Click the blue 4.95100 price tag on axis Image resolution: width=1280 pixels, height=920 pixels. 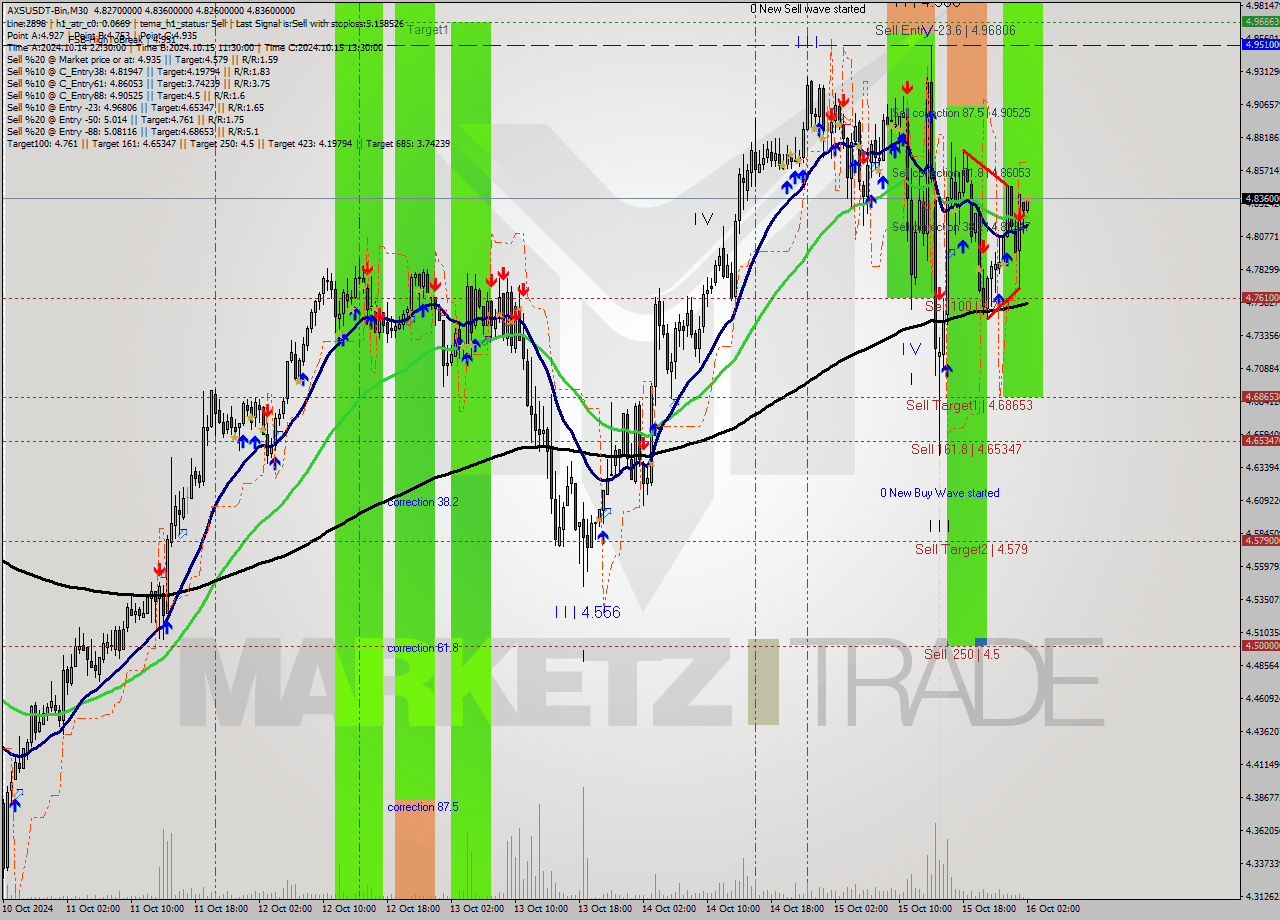click(1261, 44)
